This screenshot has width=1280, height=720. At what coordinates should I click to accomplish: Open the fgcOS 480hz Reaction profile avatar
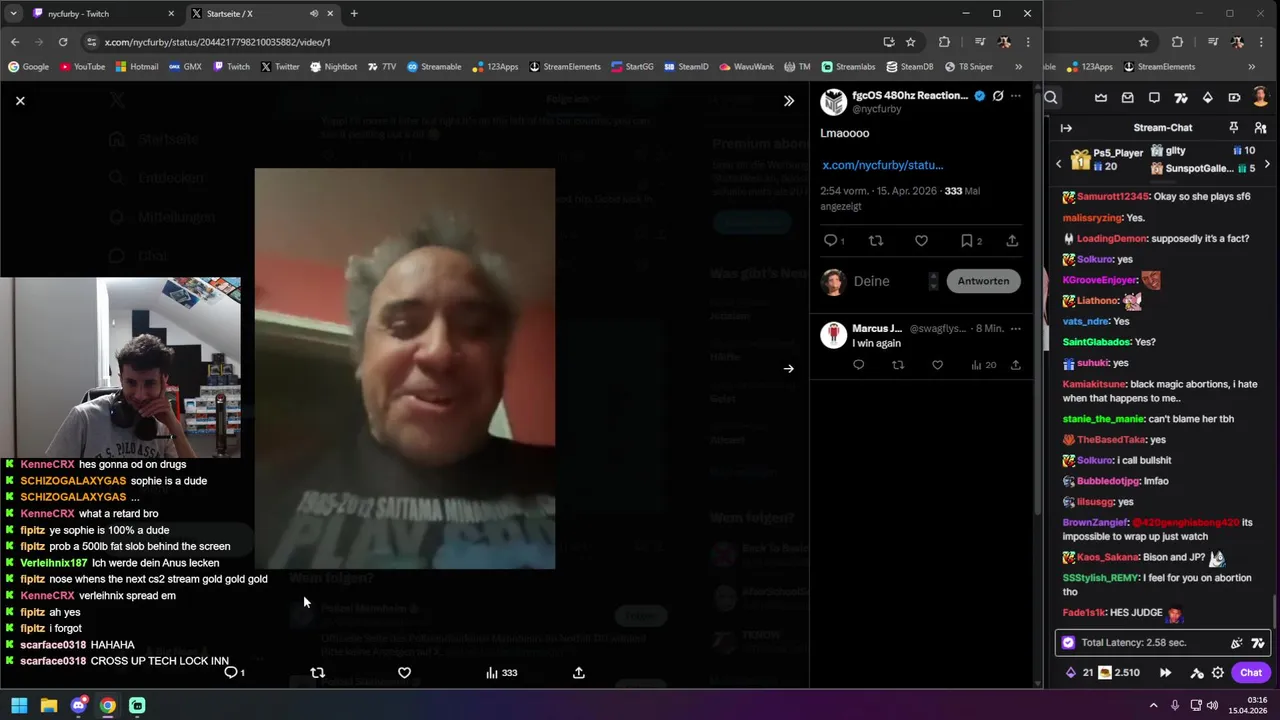click(833, 102)
